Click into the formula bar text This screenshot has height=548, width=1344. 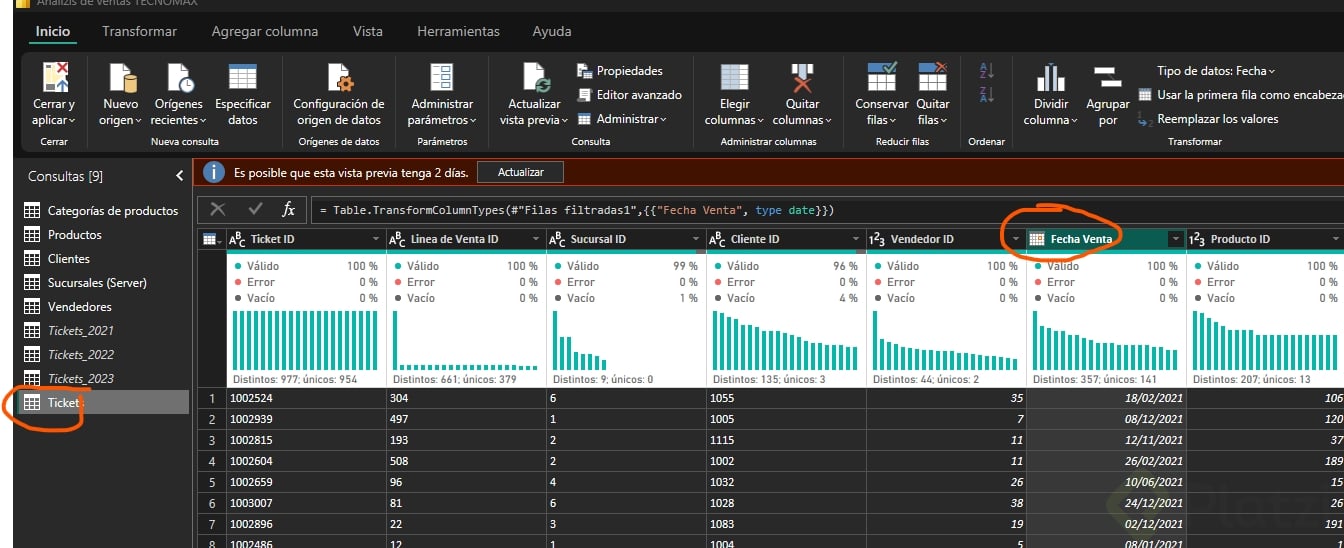click(x=583, y=210)
